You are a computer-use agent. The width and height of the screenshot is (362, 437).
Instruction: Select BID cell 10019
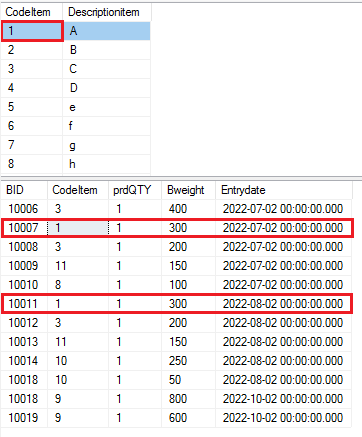coord(24,418)
